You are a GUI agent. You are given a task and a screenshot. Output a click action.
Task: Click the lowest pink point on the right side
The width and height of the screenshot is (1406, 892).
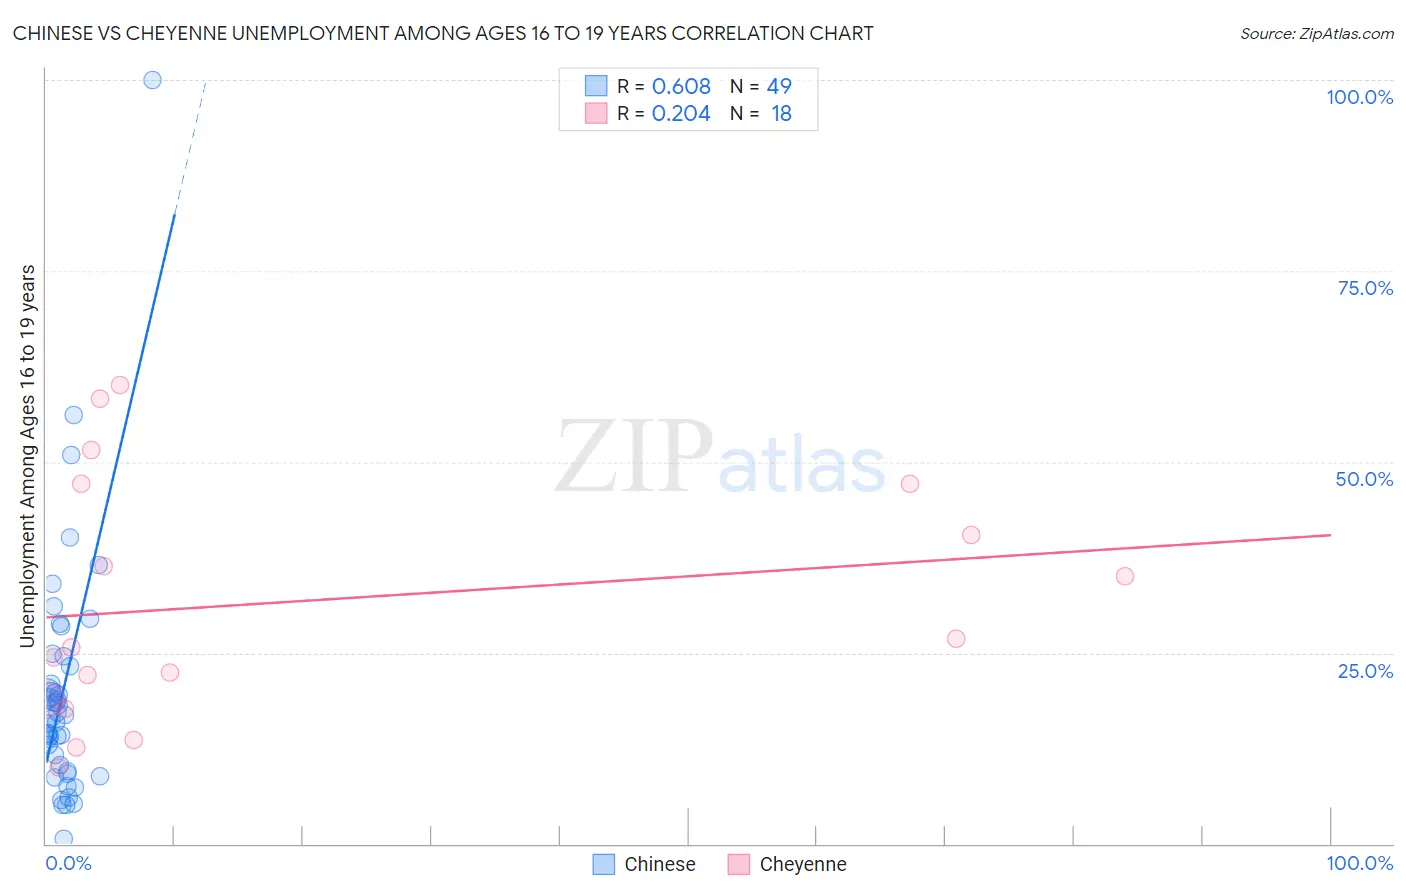[x=956, y=639]
